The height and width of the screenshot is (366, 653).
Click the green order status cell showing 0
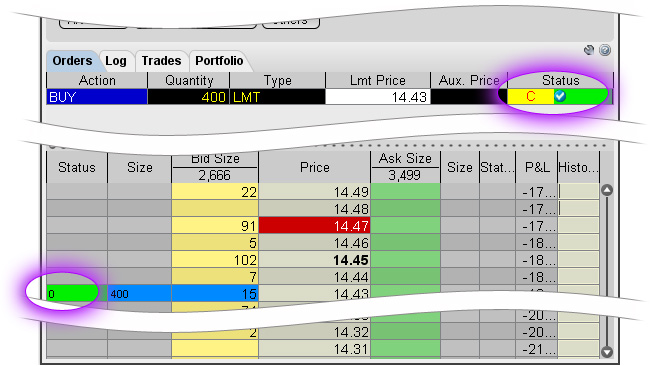[x=73, y=294]
